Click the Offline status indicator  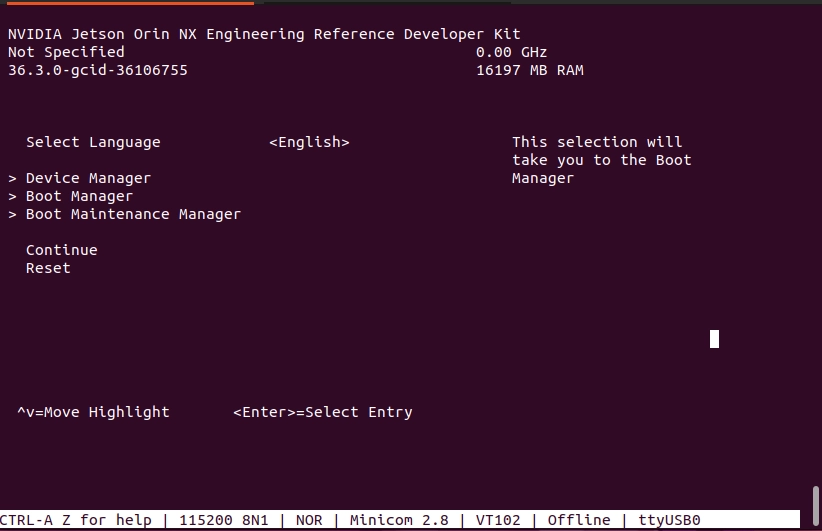coord(578,520)
